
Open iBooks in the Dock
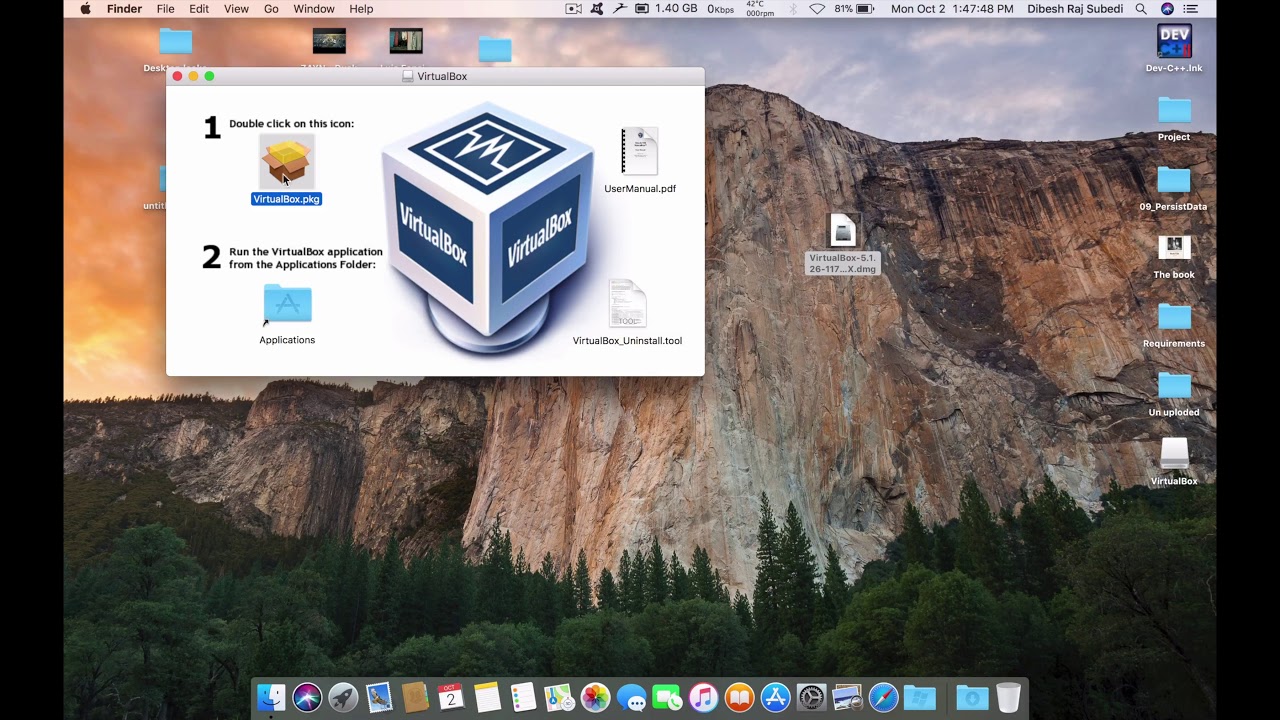pyautogui.click(x=739, y=697)
